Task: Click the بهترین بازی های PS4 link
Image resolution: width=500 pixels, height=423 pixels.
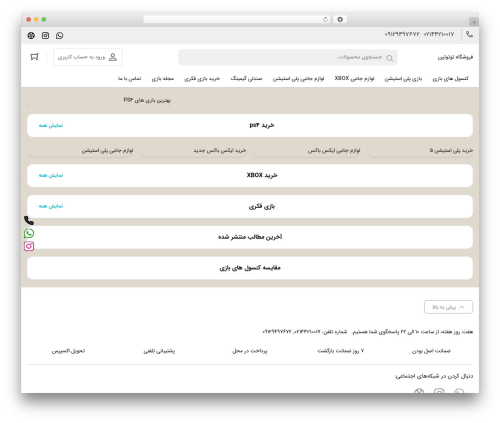Action: [147, 100]
